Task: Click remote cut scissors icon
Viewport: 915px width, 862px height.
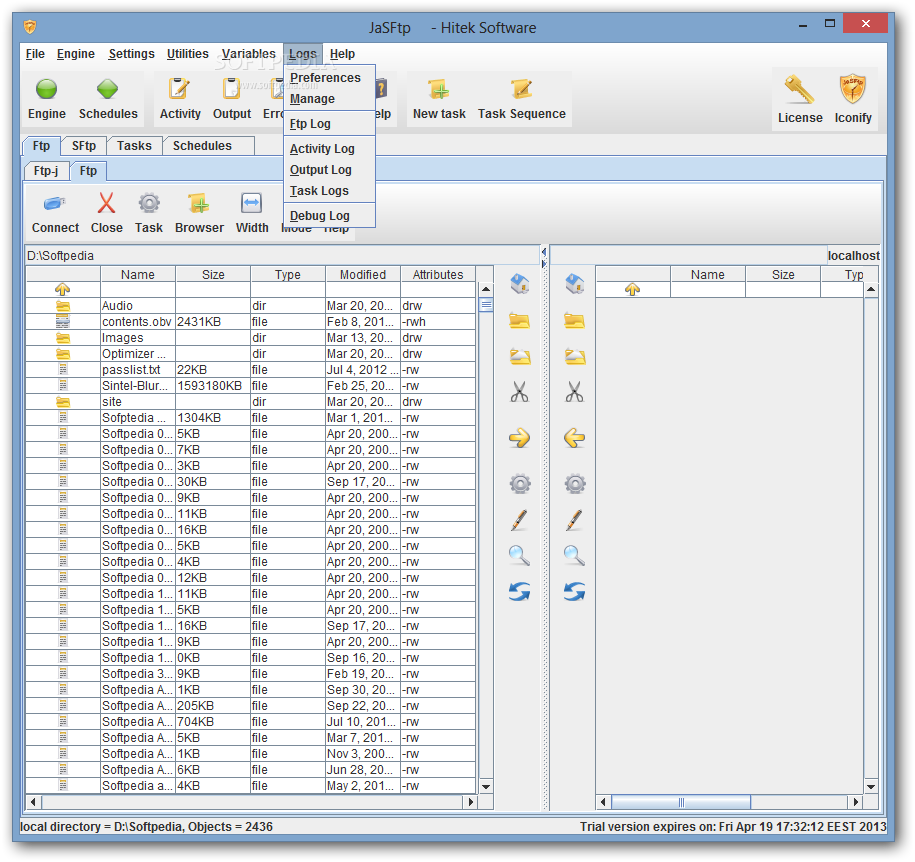Action: (574, 392)
